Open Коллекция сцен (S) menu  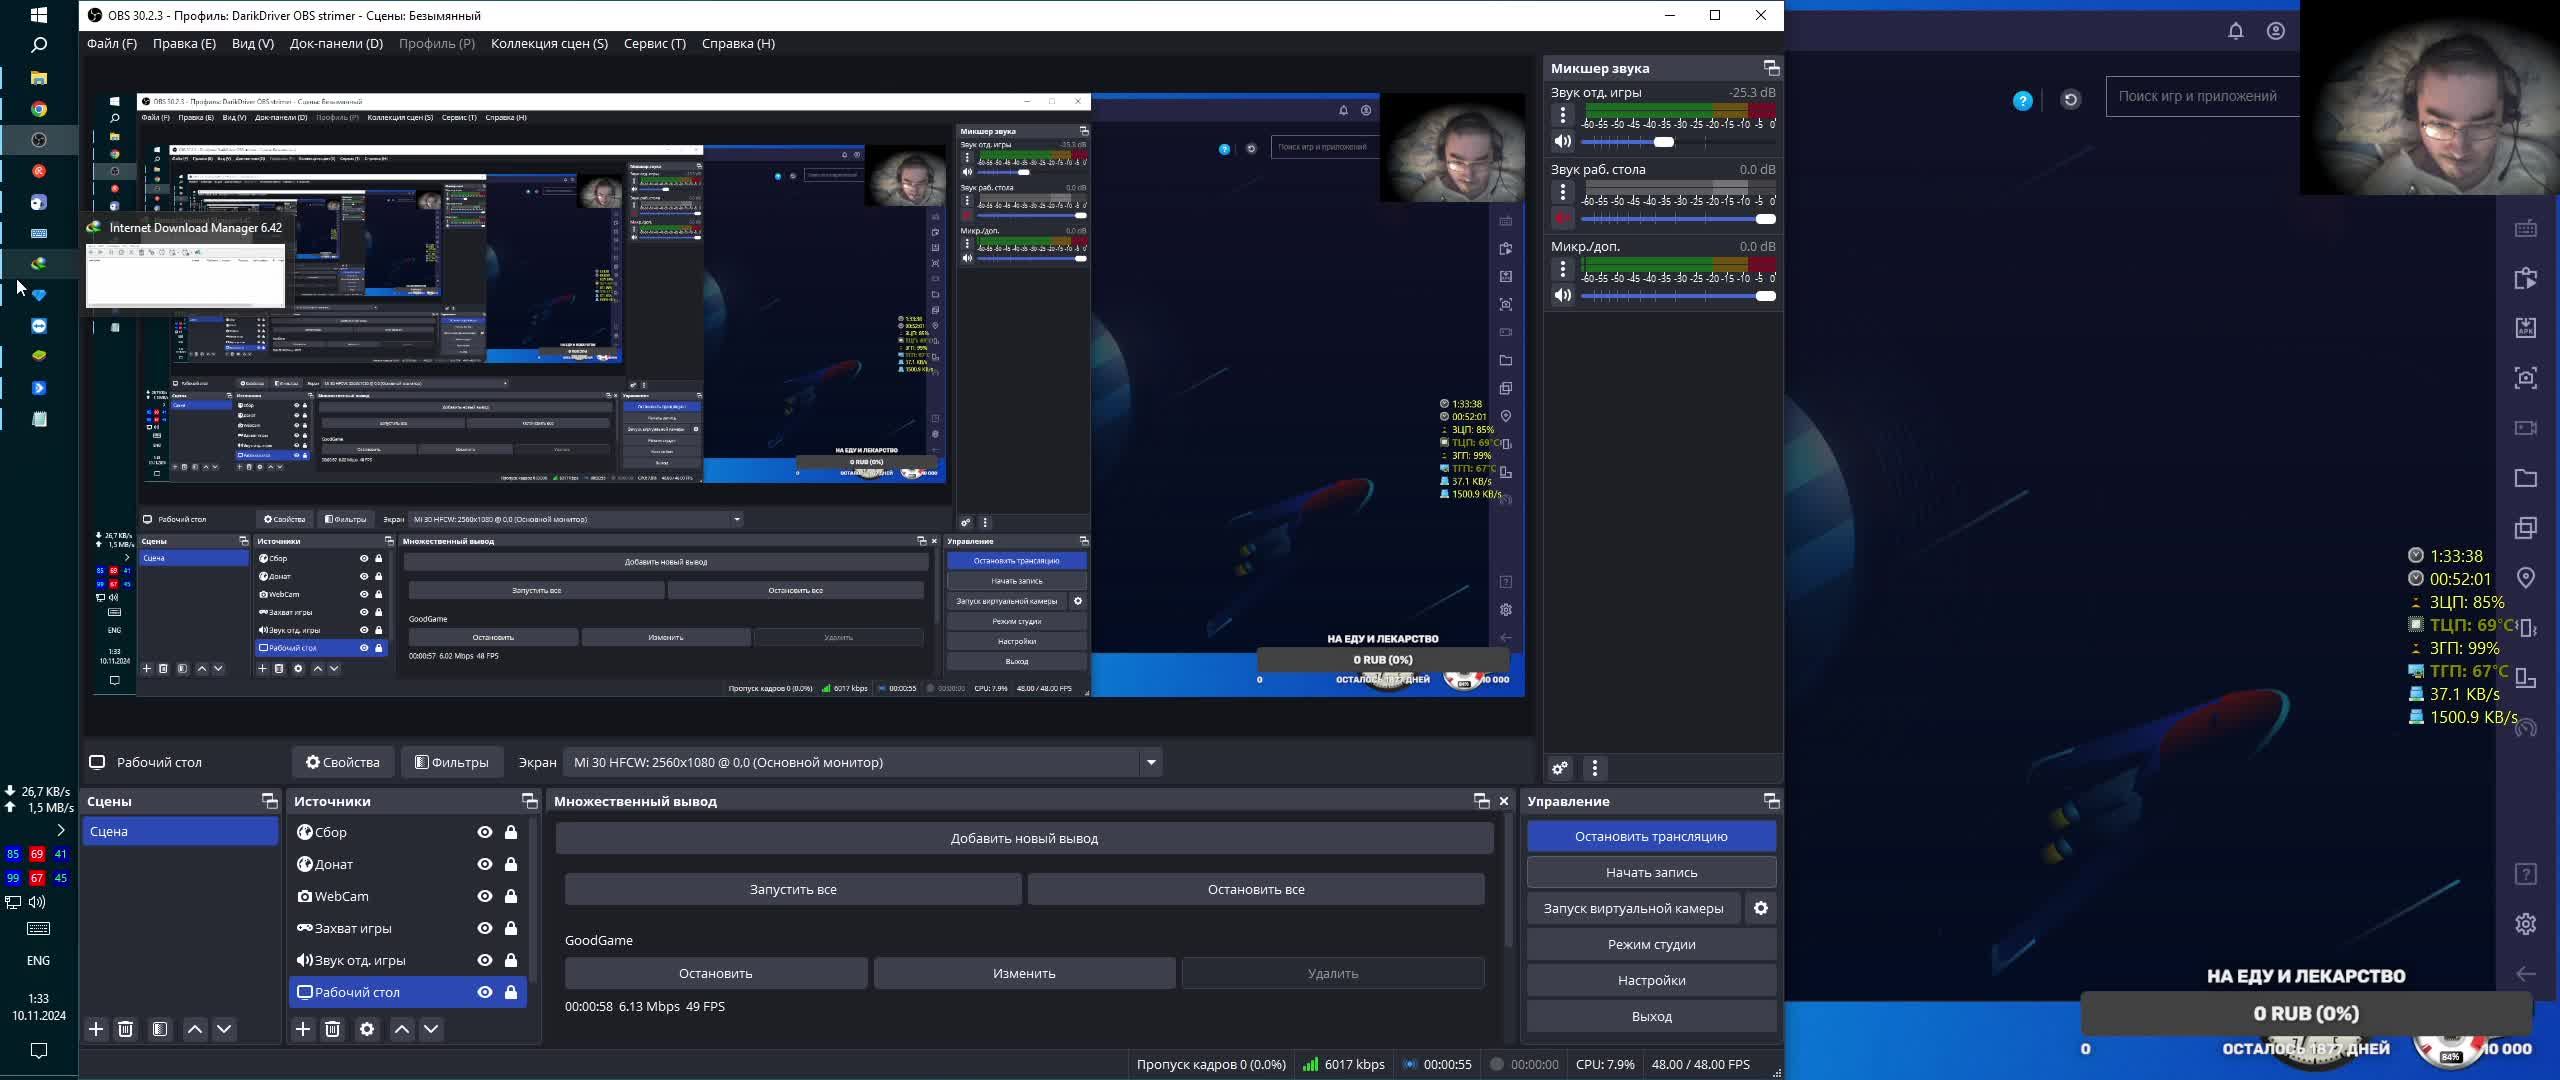click(x=549, y=43)
